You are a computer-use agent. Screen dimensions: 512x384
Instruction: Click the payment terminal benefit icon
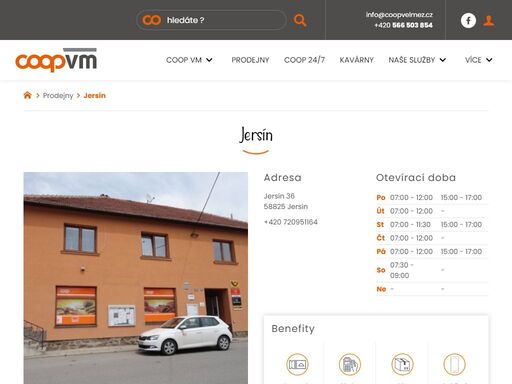coord(350,364)
